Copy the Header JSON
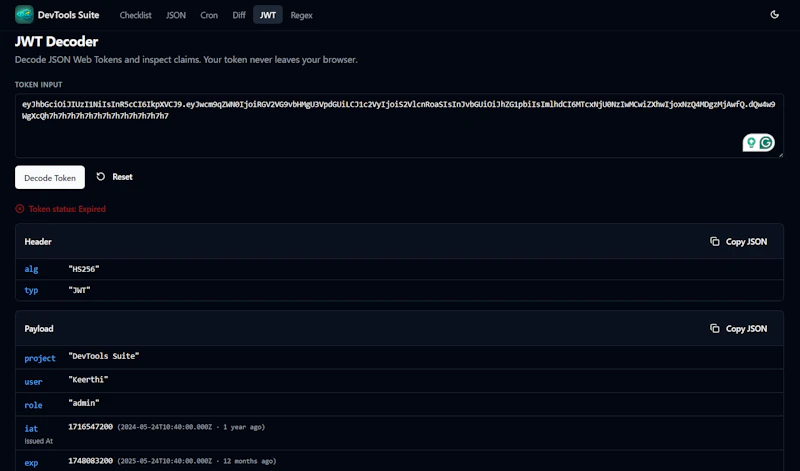 click(738, 241)
